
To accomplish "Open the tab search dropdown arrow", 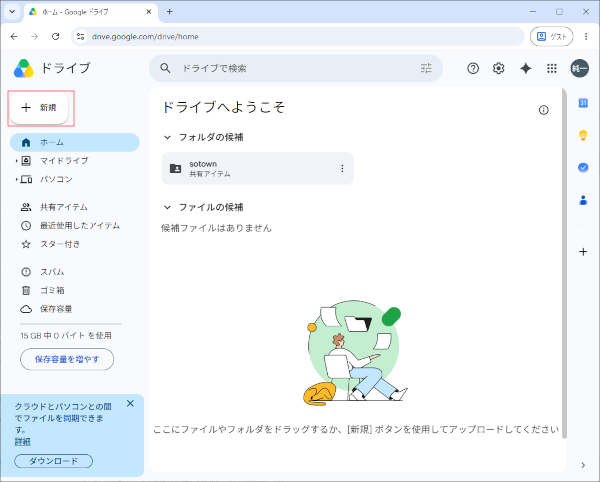I will point(12,11).
